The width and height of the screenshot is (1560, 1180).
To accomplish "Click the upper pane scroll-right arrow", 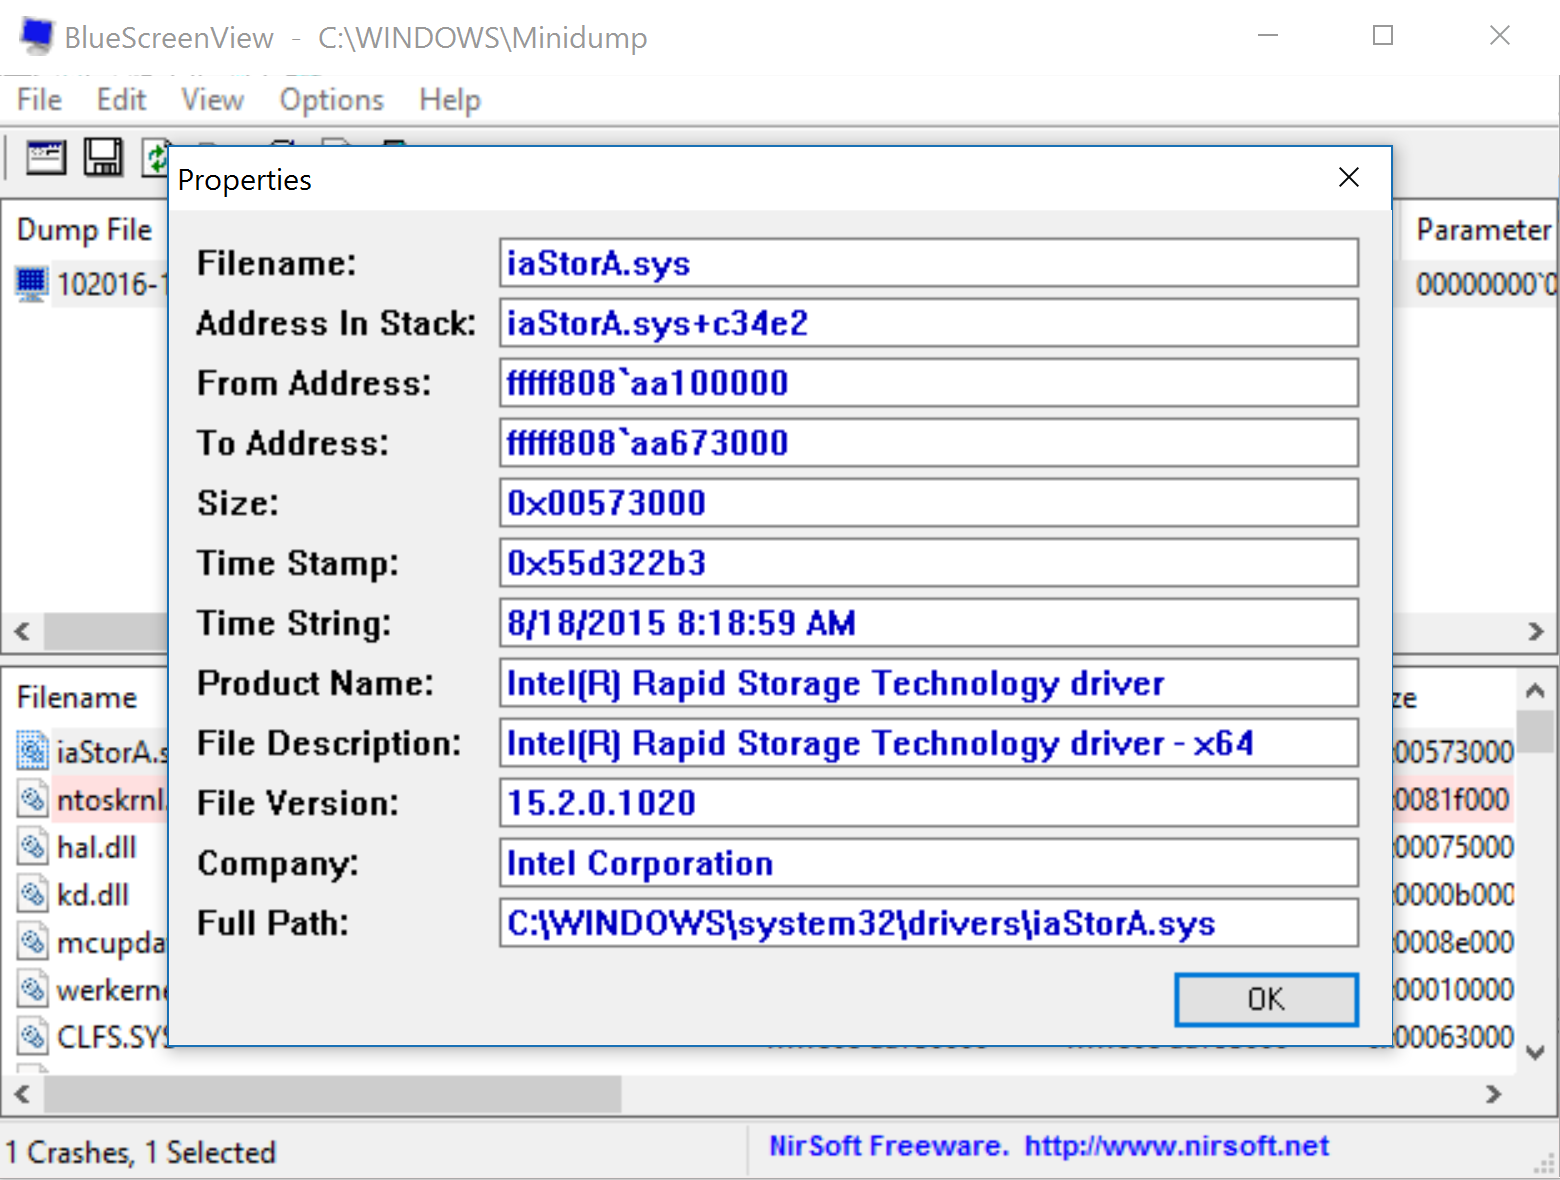I will [x=1536, y=631].
